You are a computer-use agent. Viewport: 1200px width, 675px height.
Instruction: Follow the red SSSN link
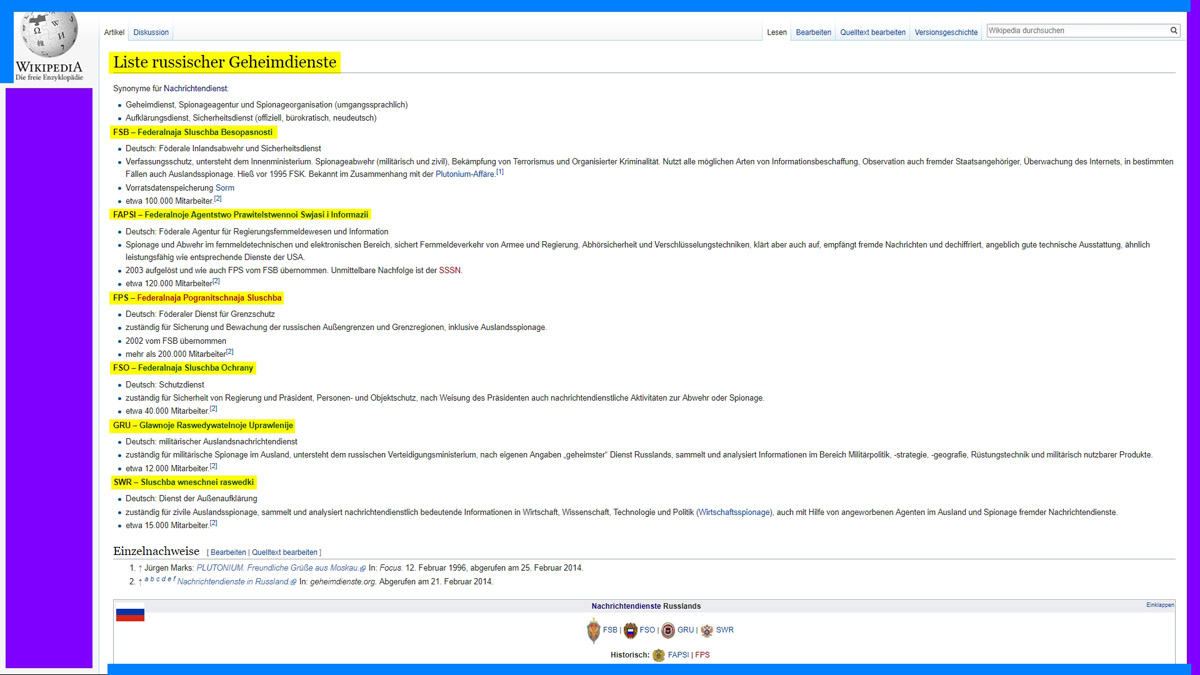pos(450,270)
